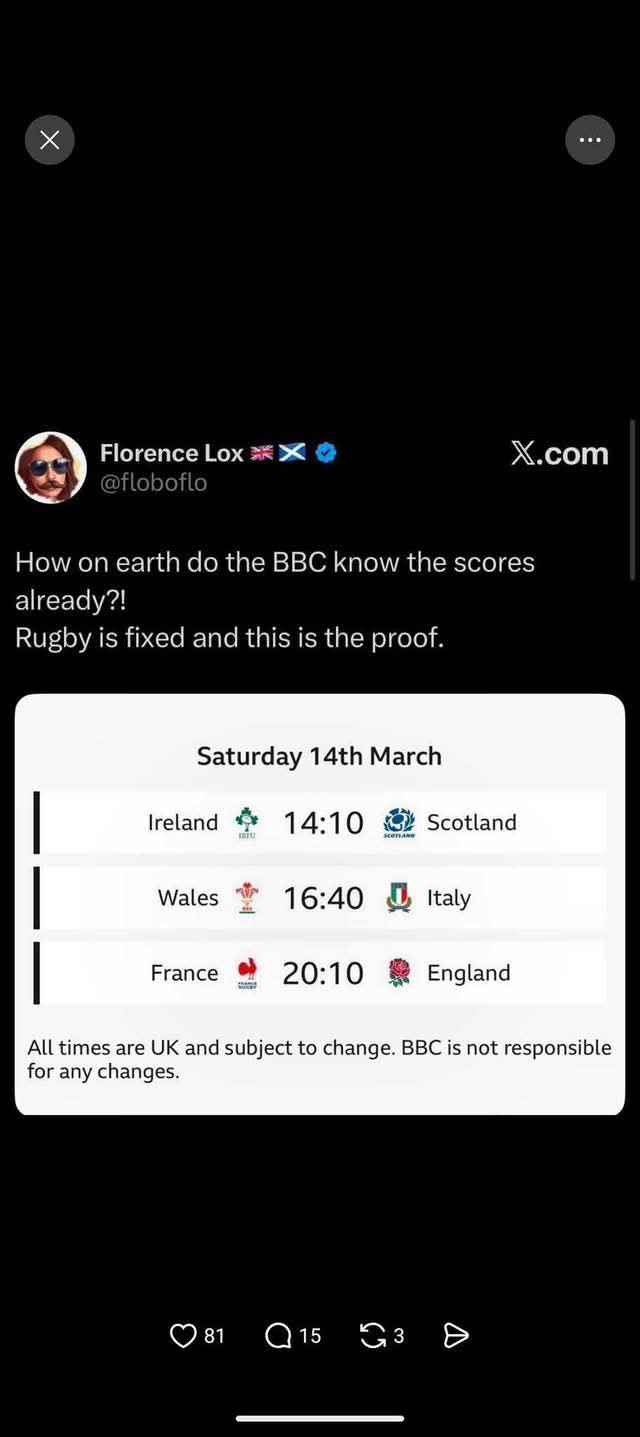This screenshot has height=1437, width=640.
Task: Select the Ireland vs Scotland fixture row
Action: tap(322, 822)
